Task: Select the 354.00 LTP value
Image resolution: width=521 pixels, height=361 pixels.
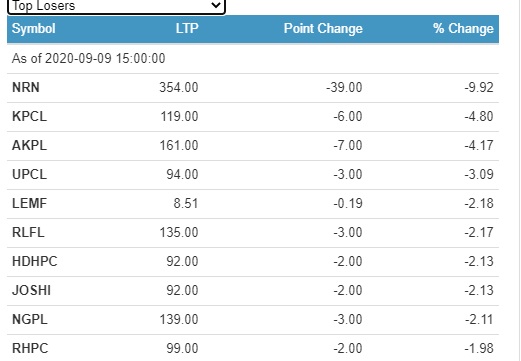Action: coord(179,88)
